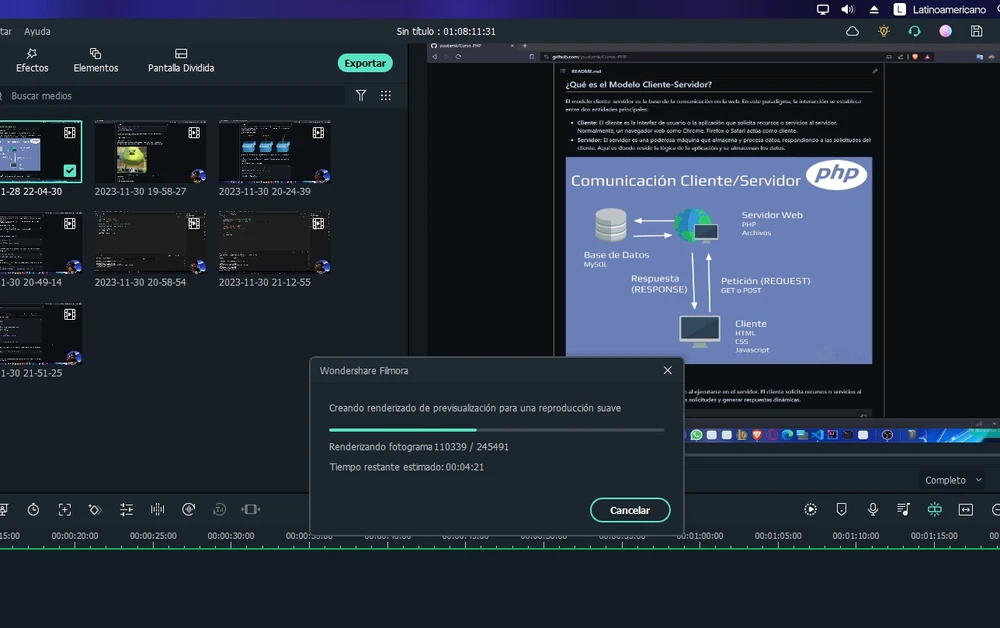Image resolution: width=1000 pixels, height=628 pixels.
Task: Switch to the Efectos tab
Action: click(32, 60)
